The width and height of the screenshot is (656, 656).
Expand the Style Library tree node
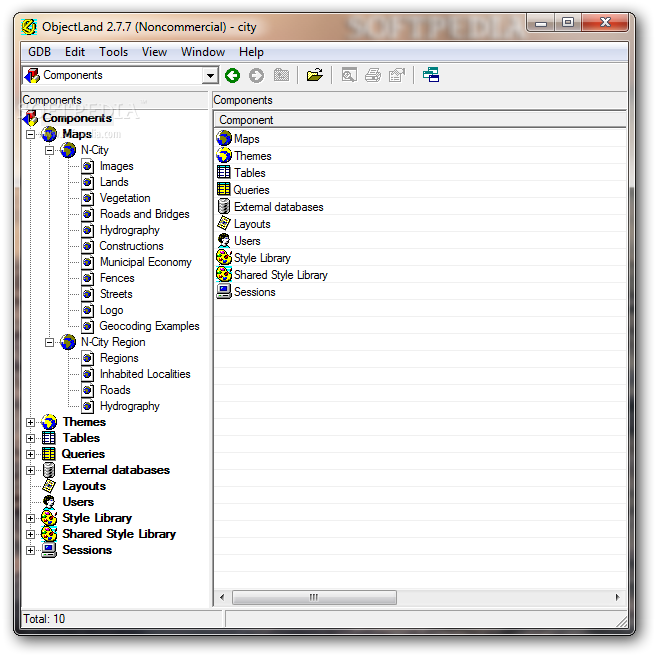point(30,518)
